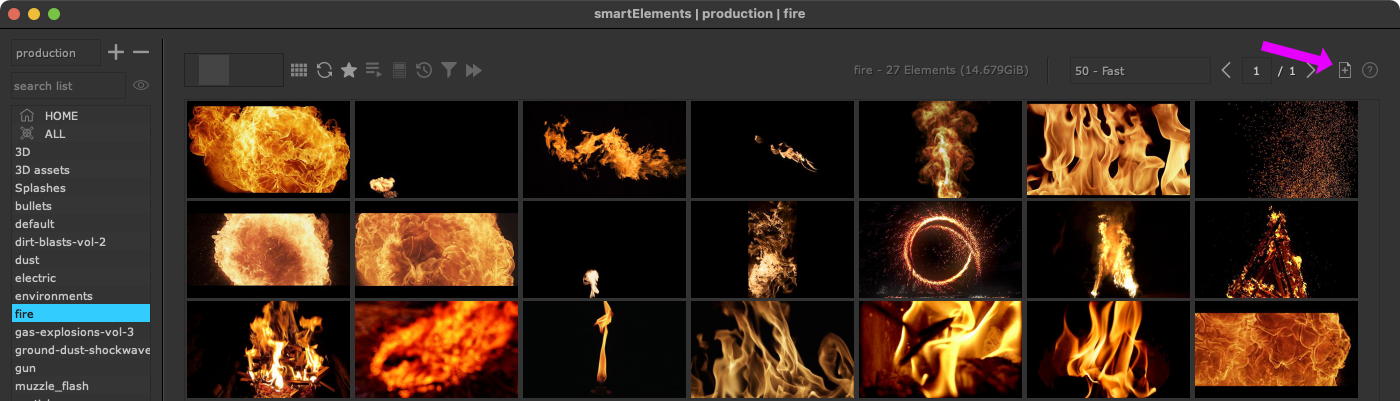Click the add new element page icon
Viewport: 1400px width, 401px height.
1345,70
